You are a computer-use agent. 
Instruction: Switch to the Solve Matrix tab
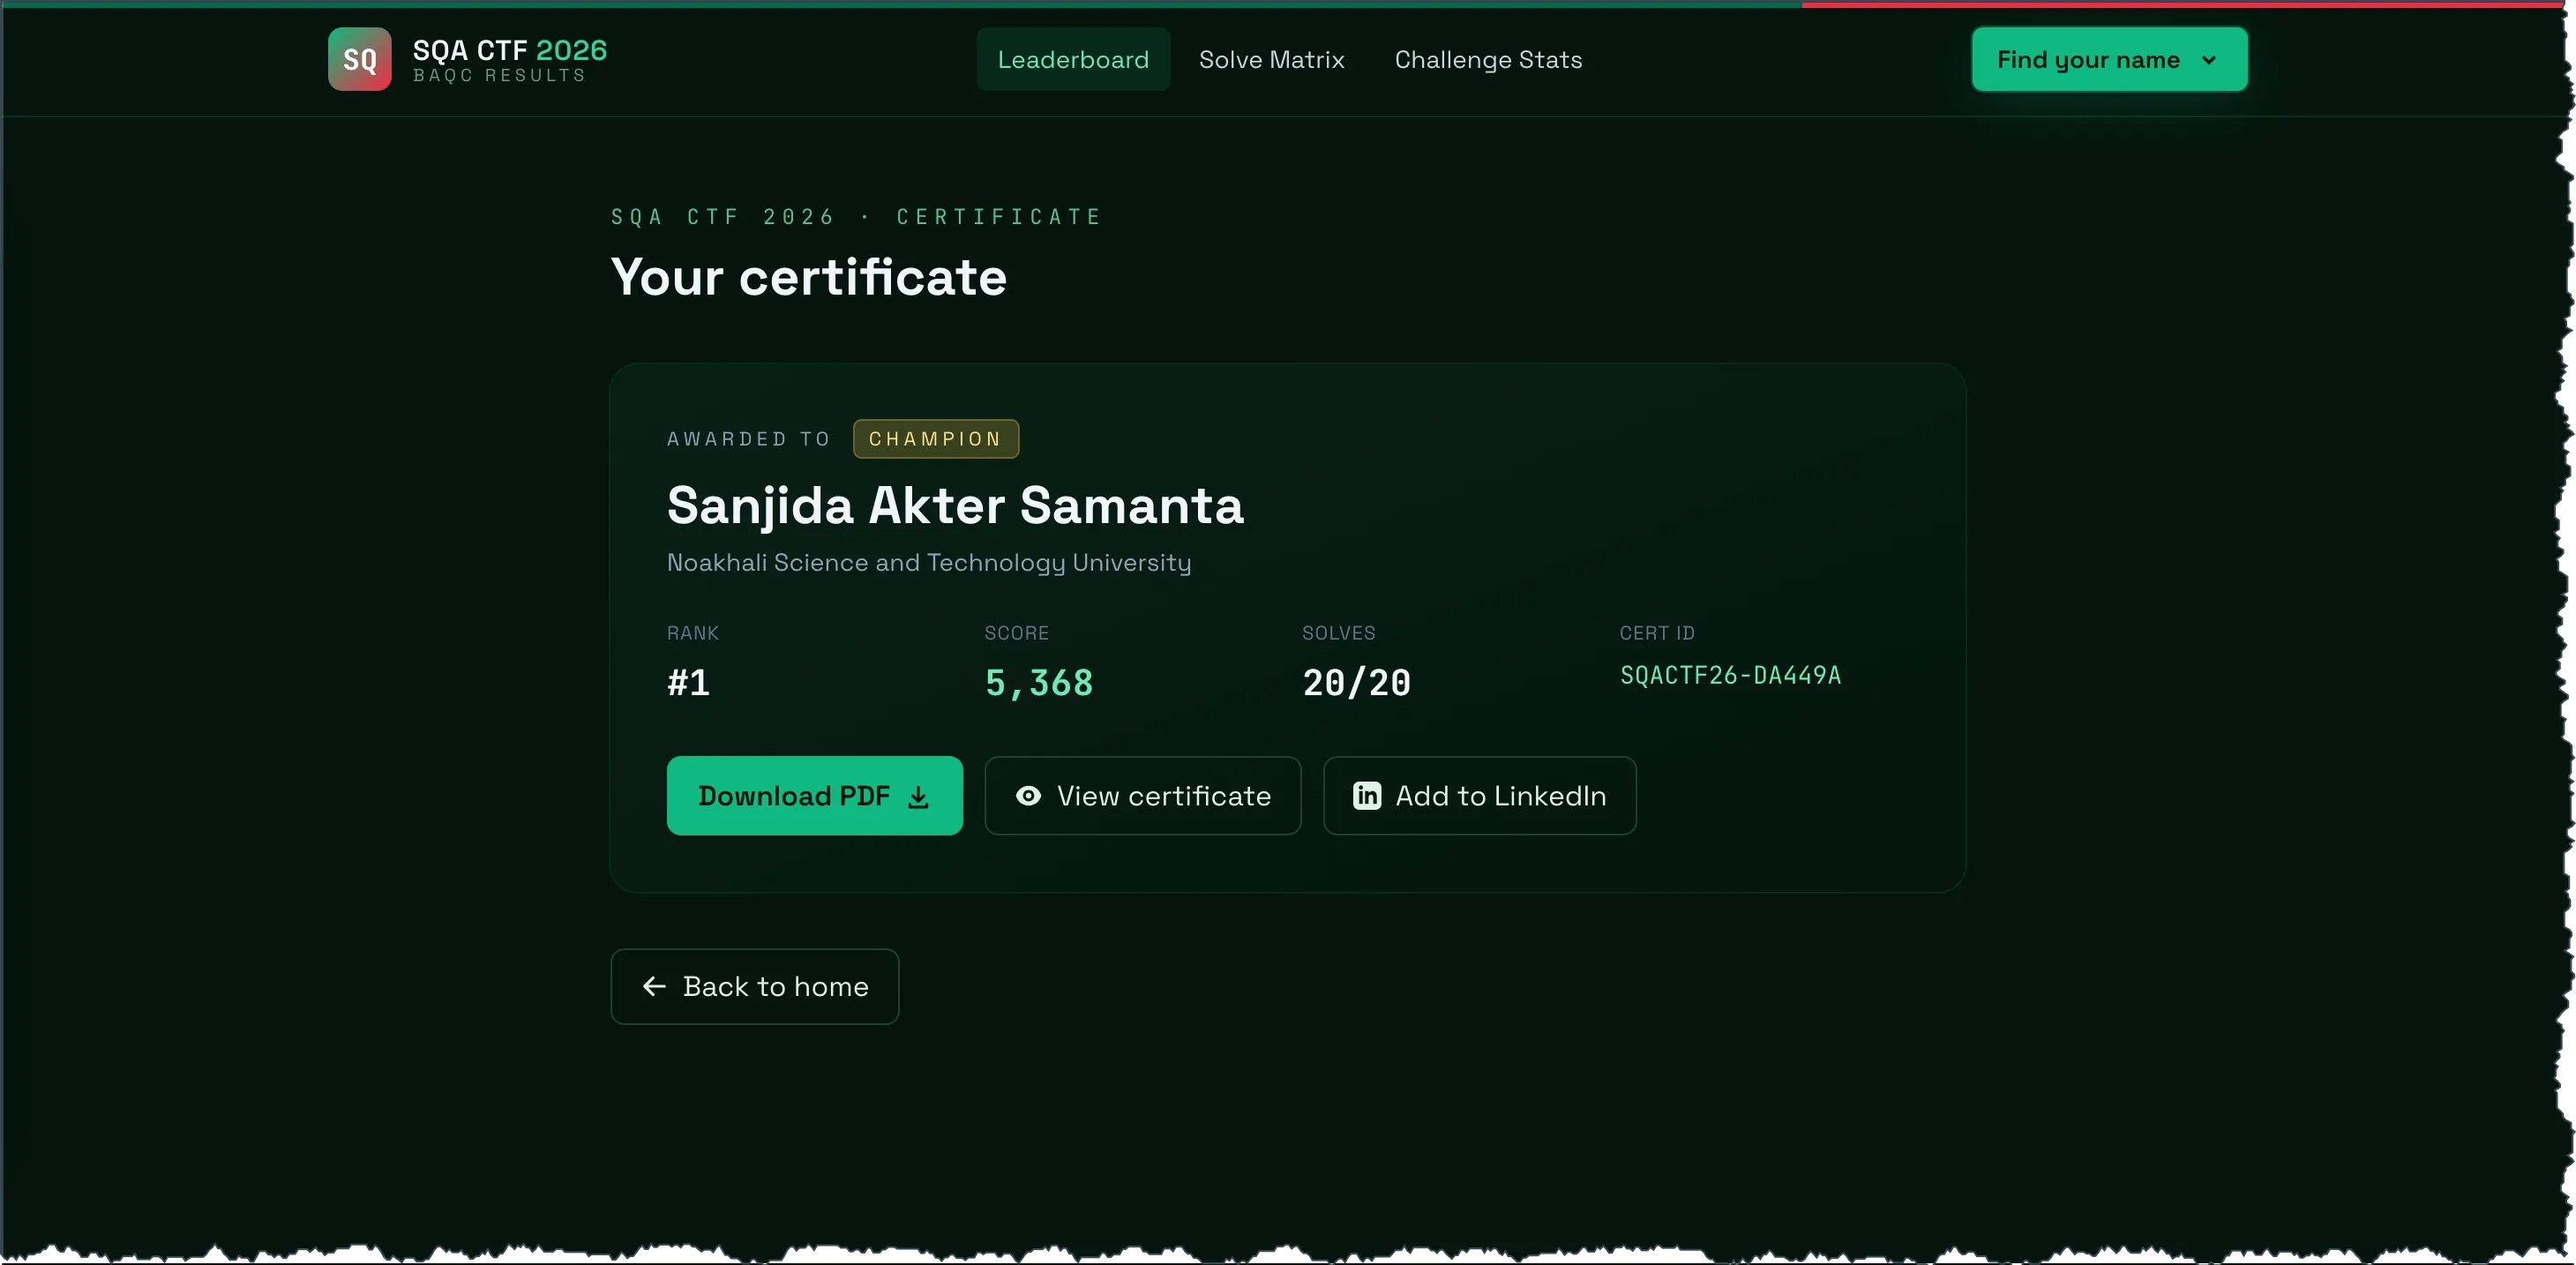1271,60
